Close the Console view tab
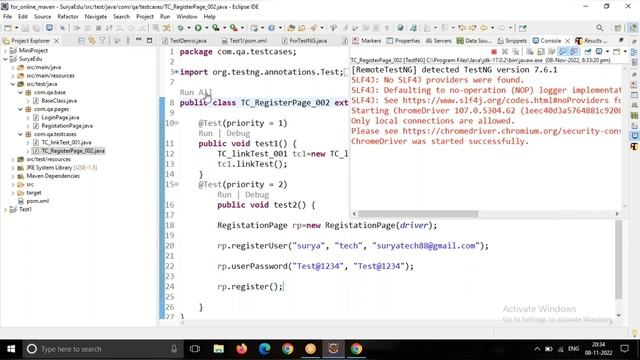 pyautogui.click(x=567, y=41)
